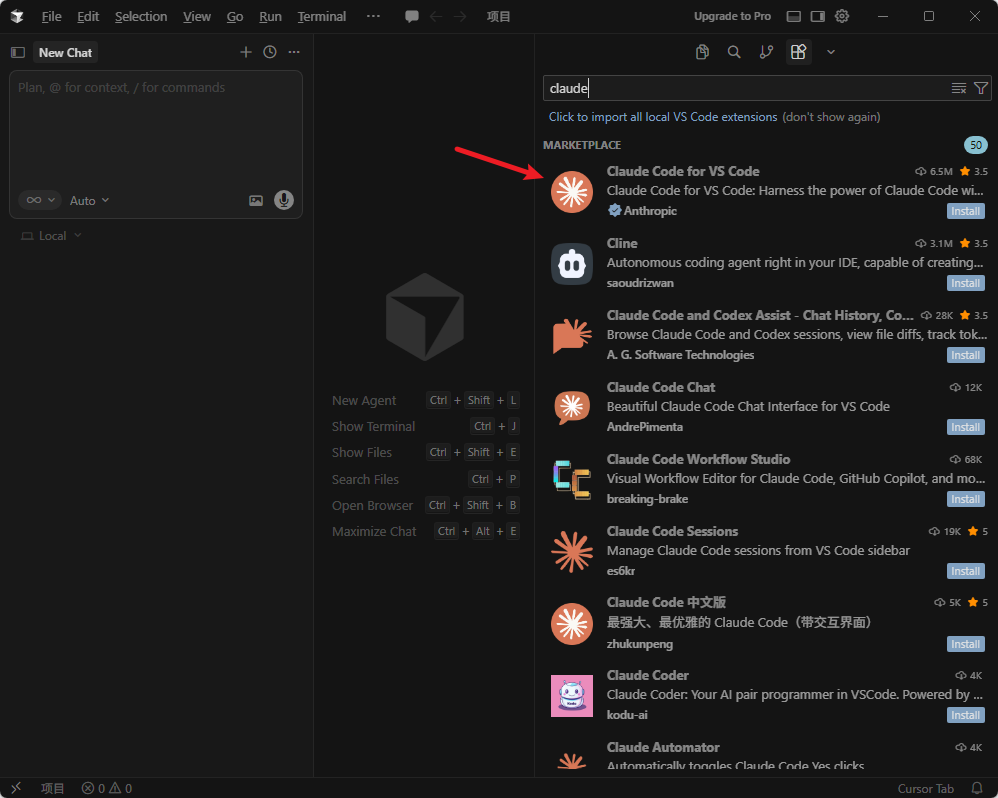Click Claude Code and Codex Assist icon
Screen dimensions: 998x798
(572, 335)
